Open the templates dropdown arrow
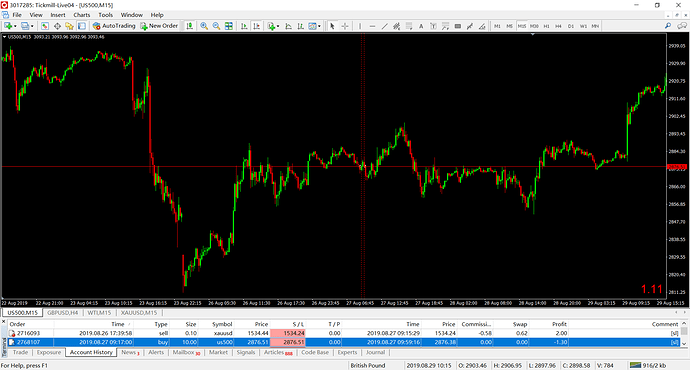The height and width of the screenshot is (370, 690). point(319,26)
